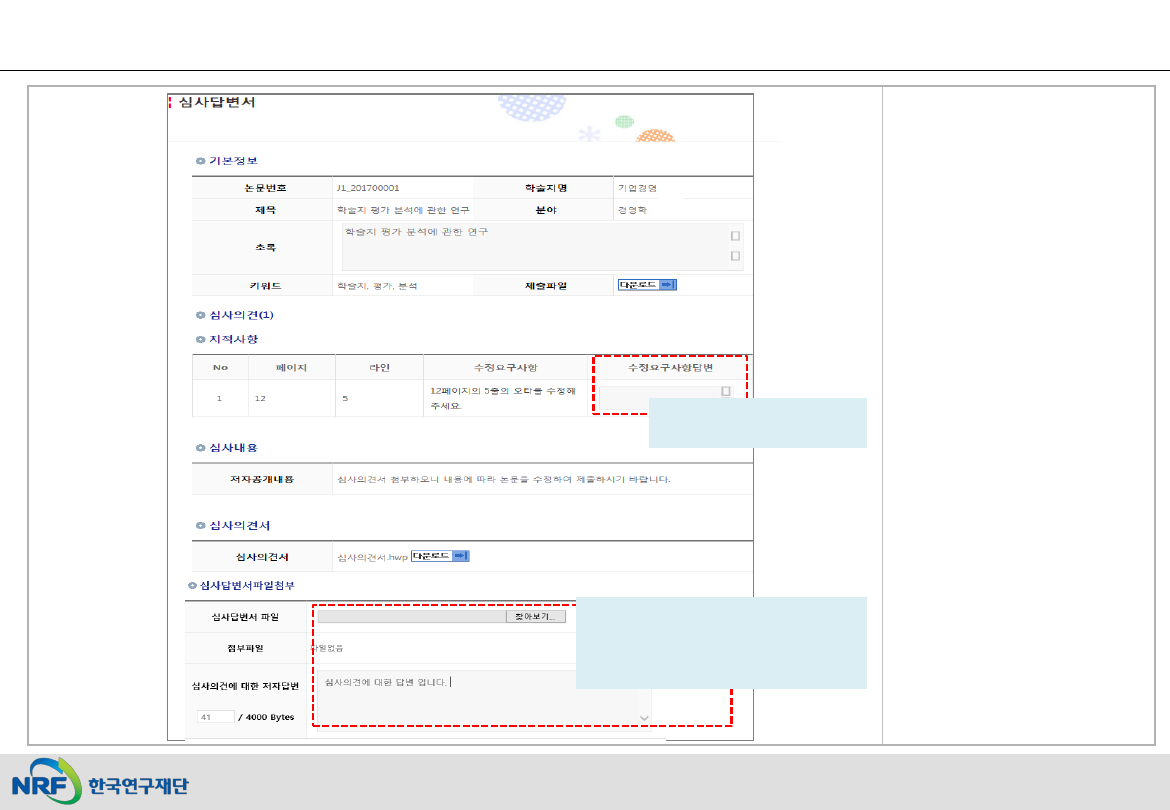
Task: Click the 심사답변서 파일 path field
Action: (x=412, y=617)
